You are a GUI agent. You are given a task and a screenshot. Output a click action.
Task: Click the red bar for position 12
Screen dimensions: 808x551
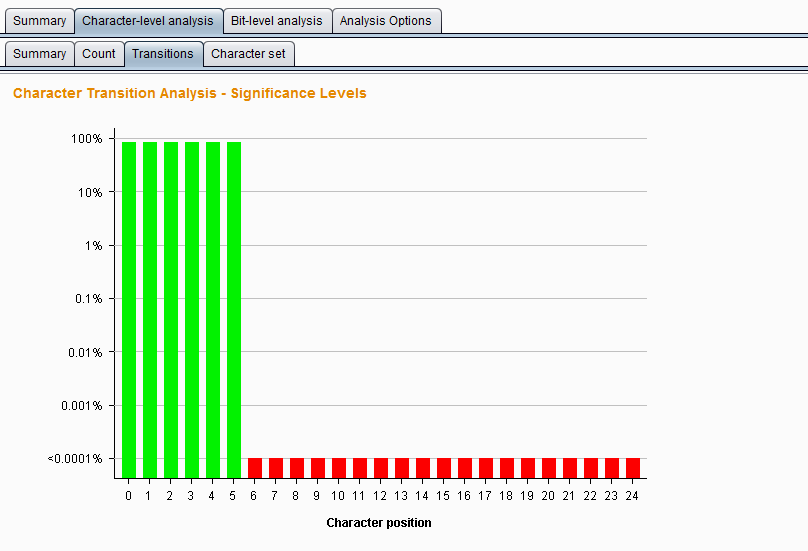[381, 468]
